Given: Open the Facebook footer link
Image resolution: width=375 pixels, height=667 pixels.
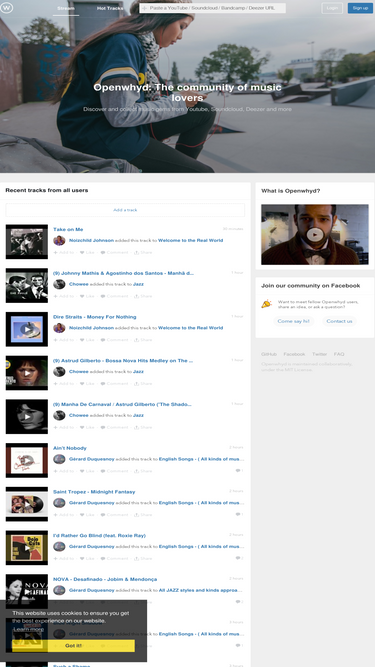Looking at the screenshot, I should 294,354.
